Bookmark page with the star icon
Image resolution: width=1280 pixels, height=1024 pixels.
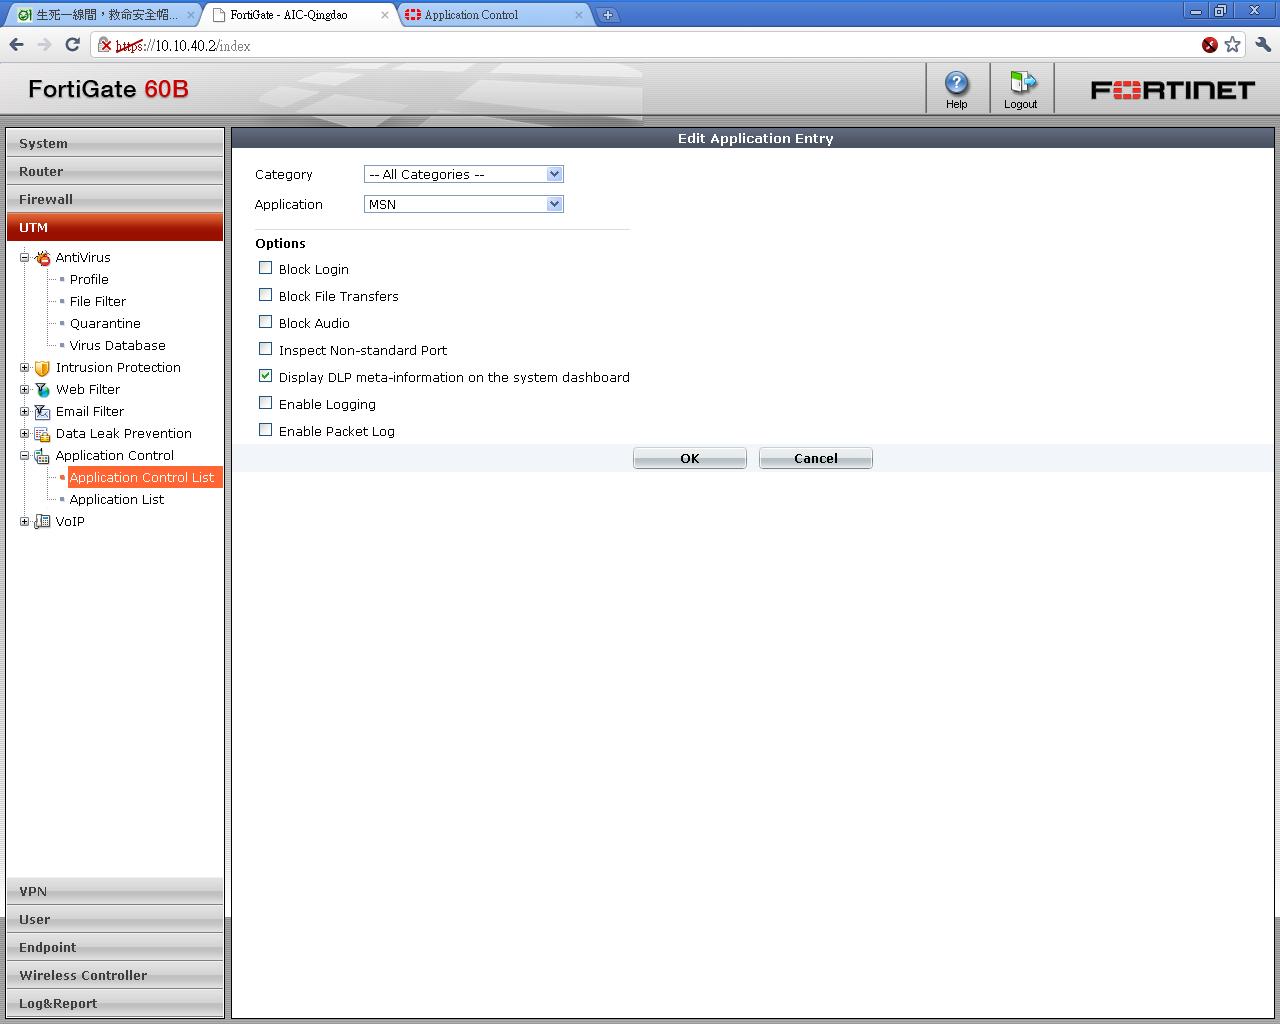point(1233,44)
